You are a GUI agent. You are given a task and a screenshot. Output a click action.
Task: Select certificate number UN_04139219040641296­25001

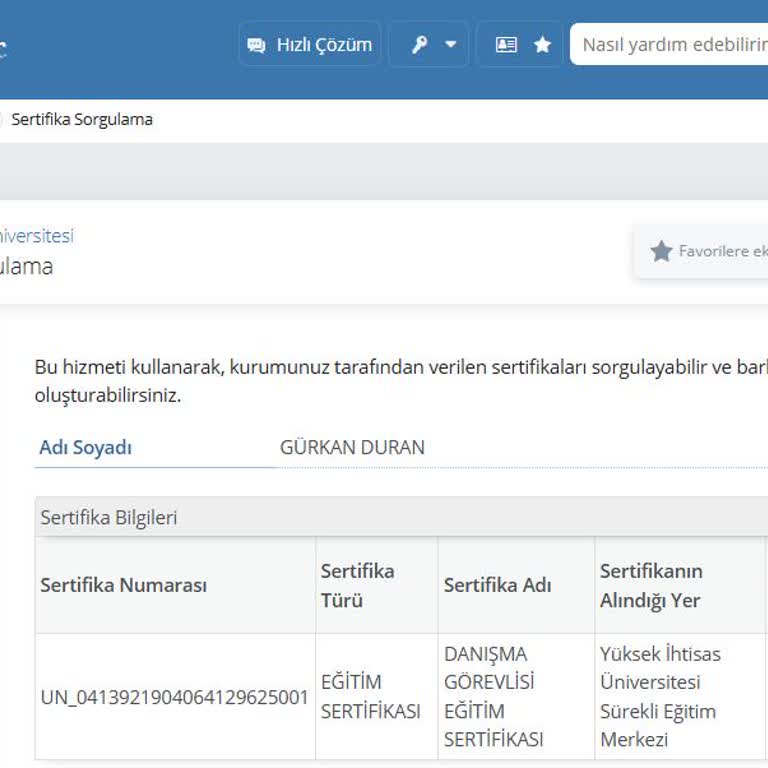174,697
